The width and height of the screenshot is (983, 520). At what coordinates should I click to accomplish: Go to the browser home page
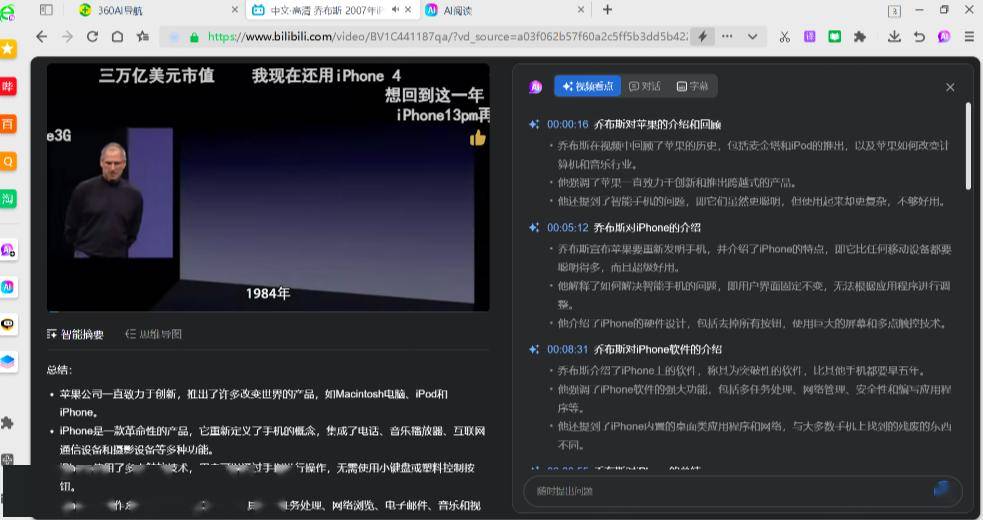(x=117, y=36)
